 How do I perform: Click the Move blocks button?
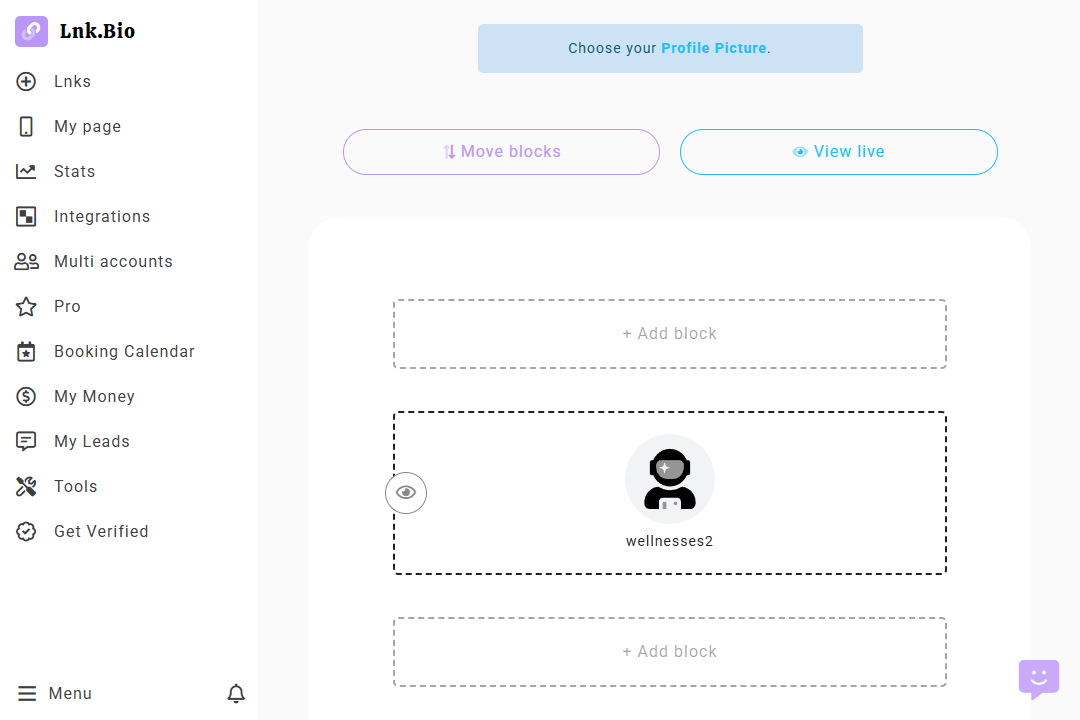click(x=500, y=151)
